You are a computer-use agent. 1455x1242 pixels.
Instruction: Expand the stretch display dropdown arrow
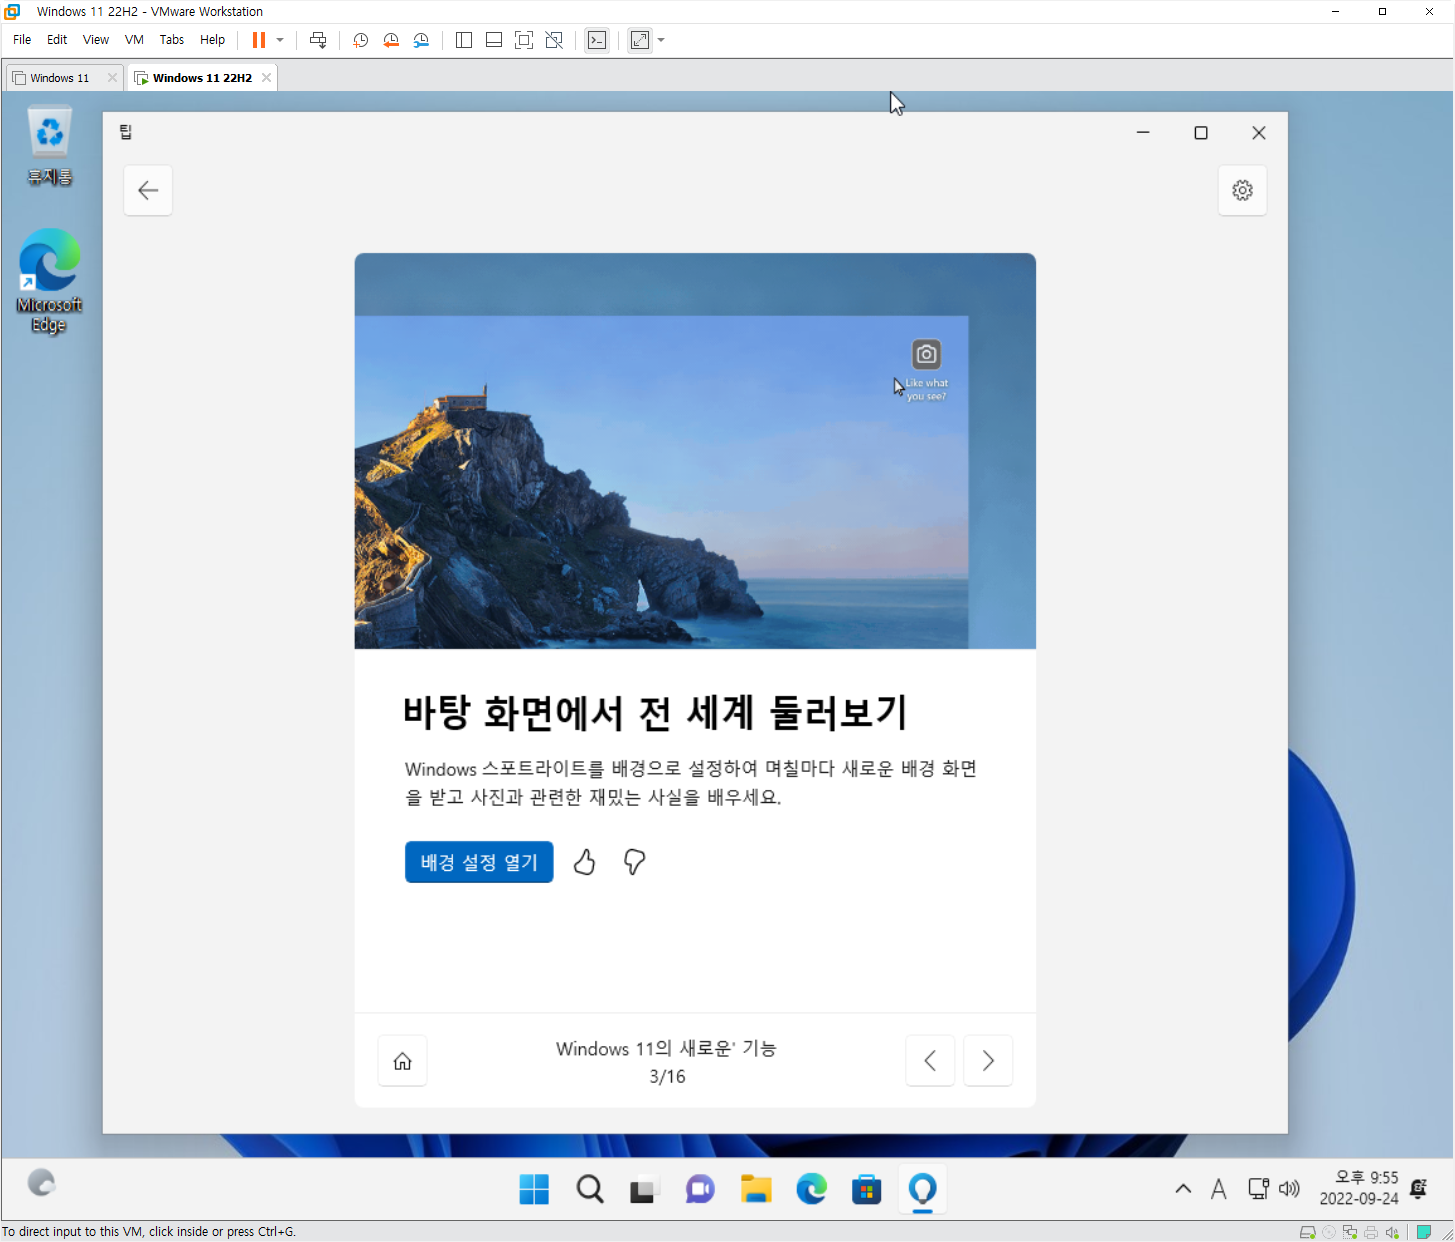(661, 40)
